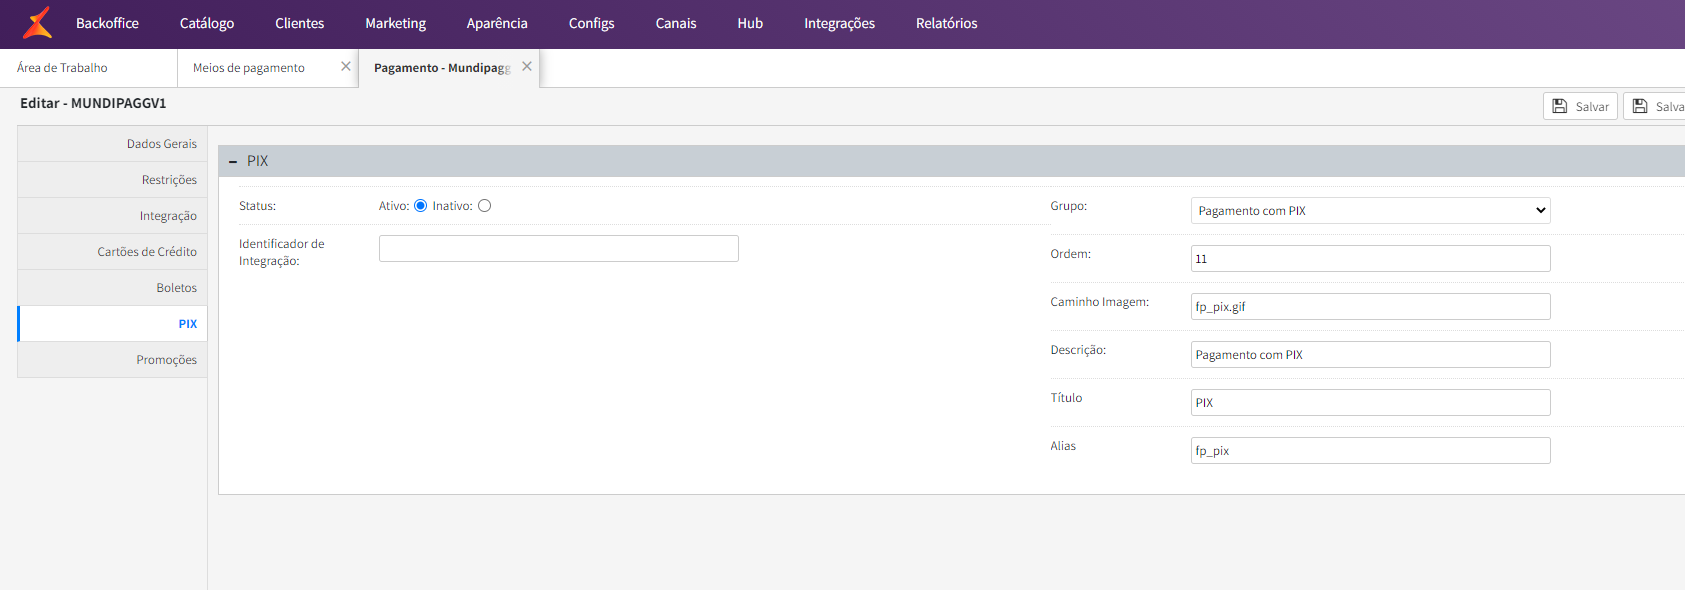Open the Backoffice menu
1685x590 pixels.
coord(107,23)
